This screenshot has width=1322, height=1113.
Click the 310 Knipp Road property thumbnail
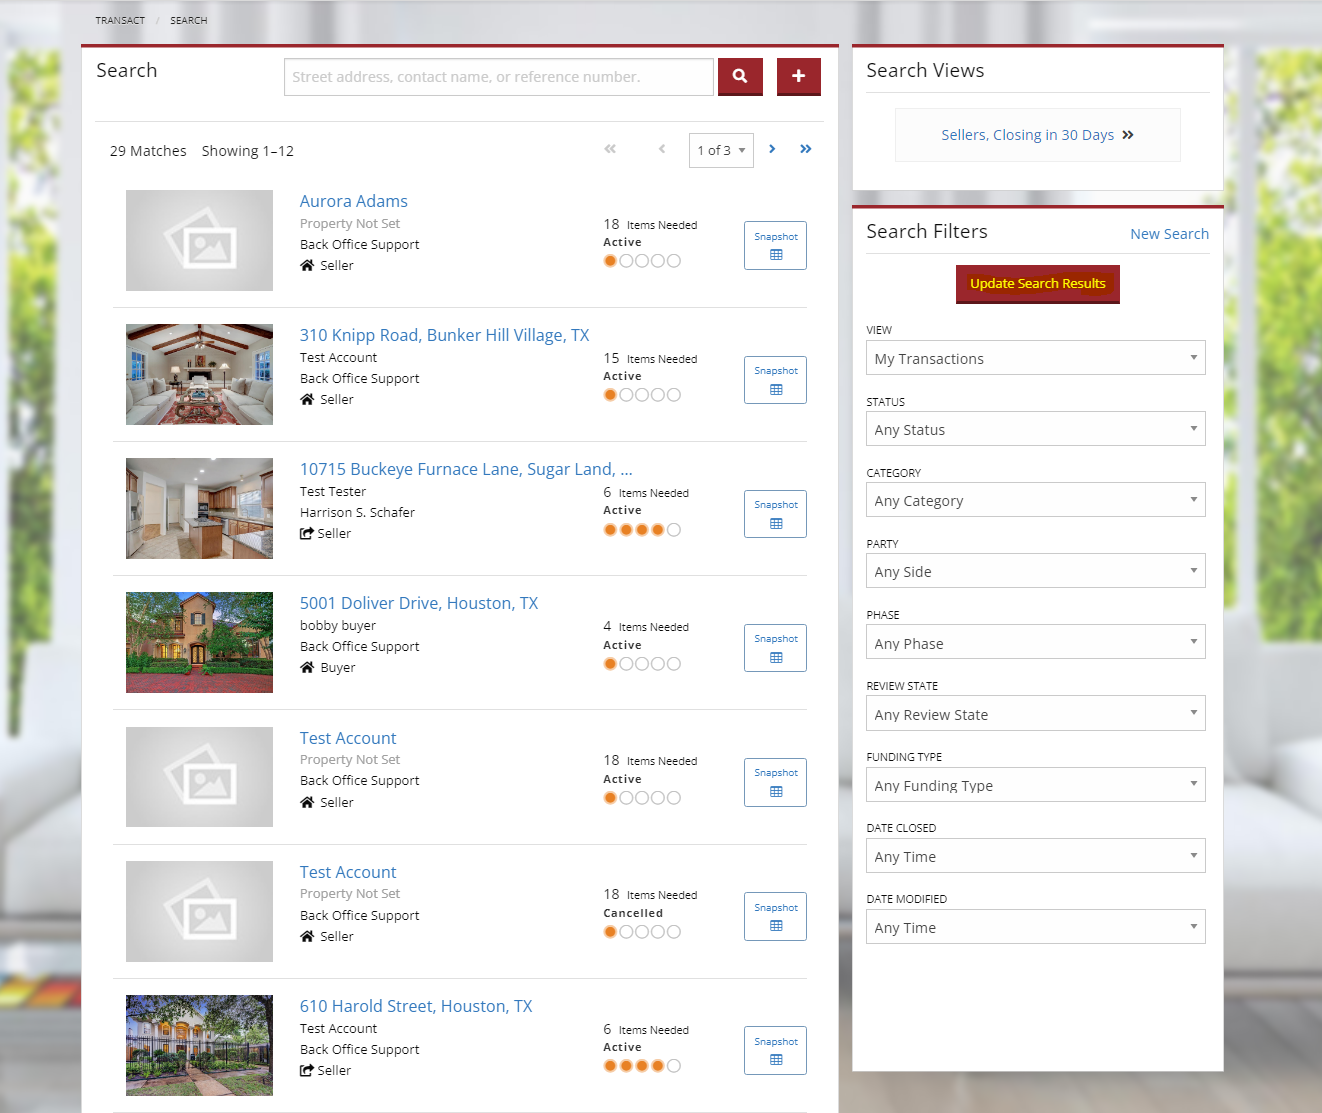(x=199, y=374)
